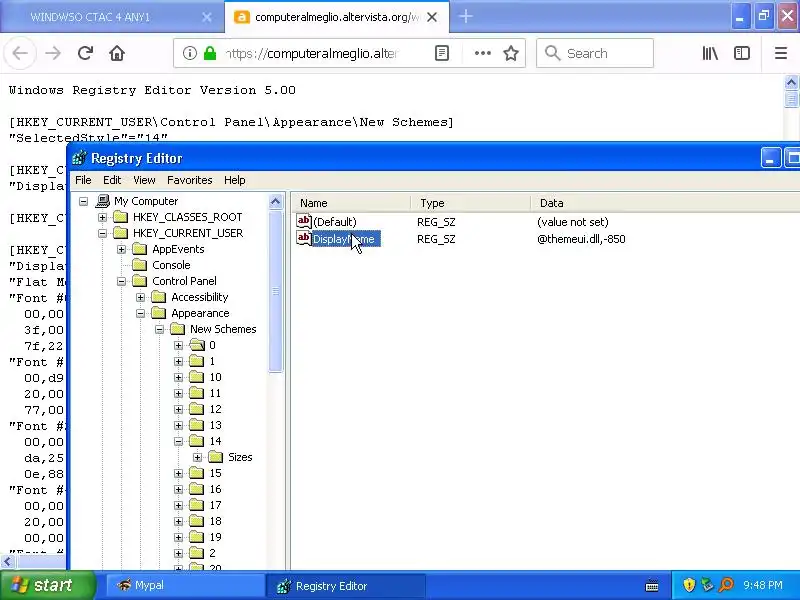The height and width of the screenshot is (600, 800).
Task: Open a new browser tab
Action: [x=465, y=17]
